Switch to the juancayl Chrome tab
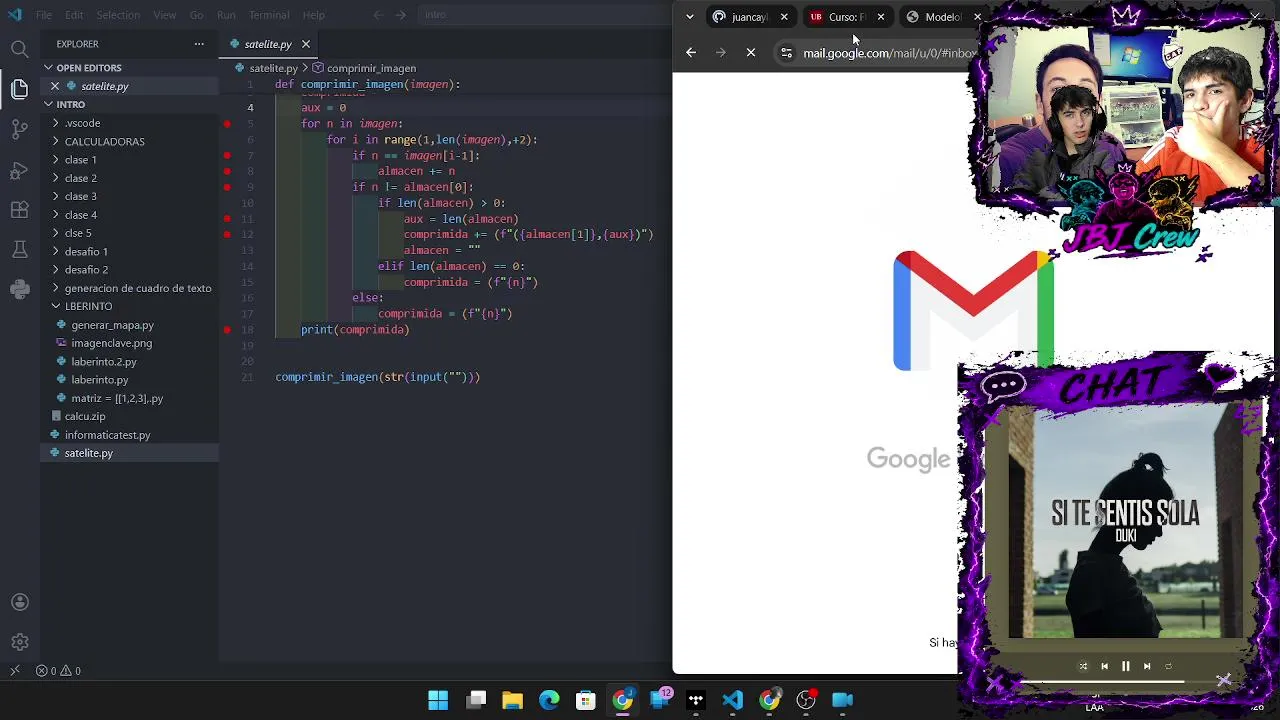The height and width of the screenshot is (720, 1280). pyautogui.click(x=750, y=17)
